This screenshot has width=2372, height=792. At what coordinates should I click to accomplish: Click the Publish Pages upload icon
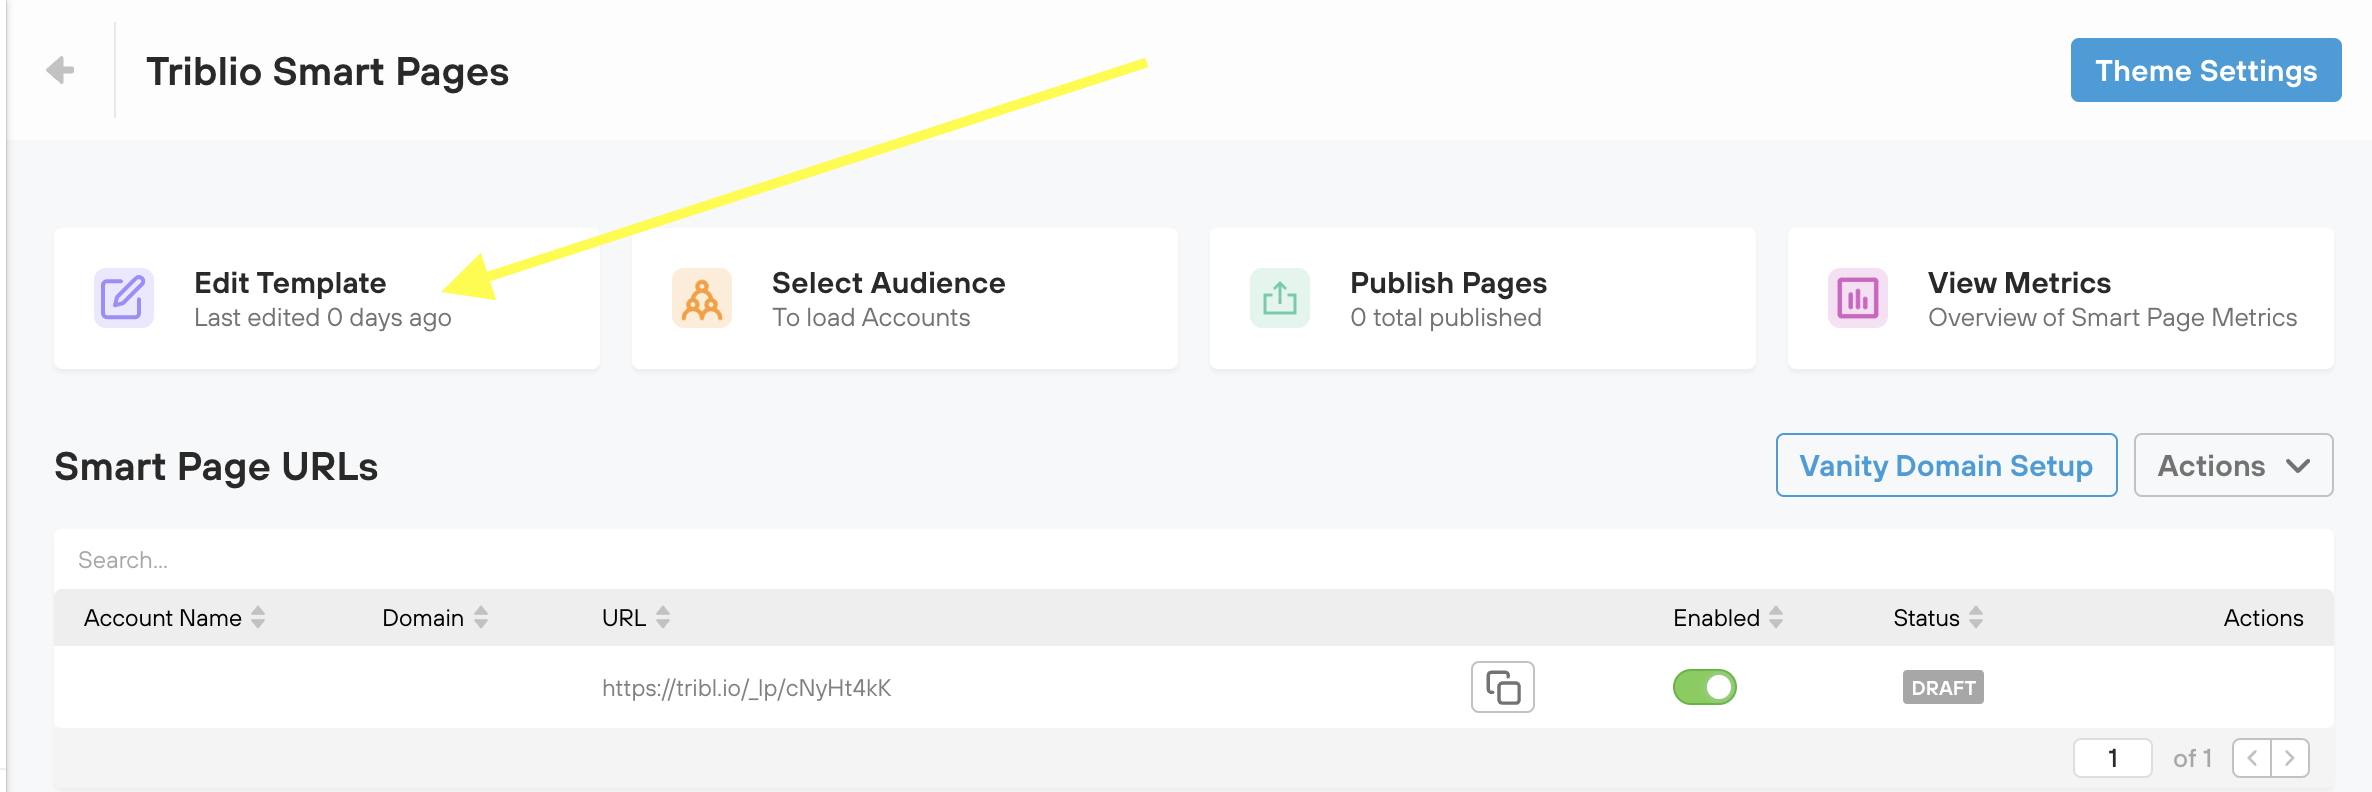pyautogui.click(x=1280, y=298)
